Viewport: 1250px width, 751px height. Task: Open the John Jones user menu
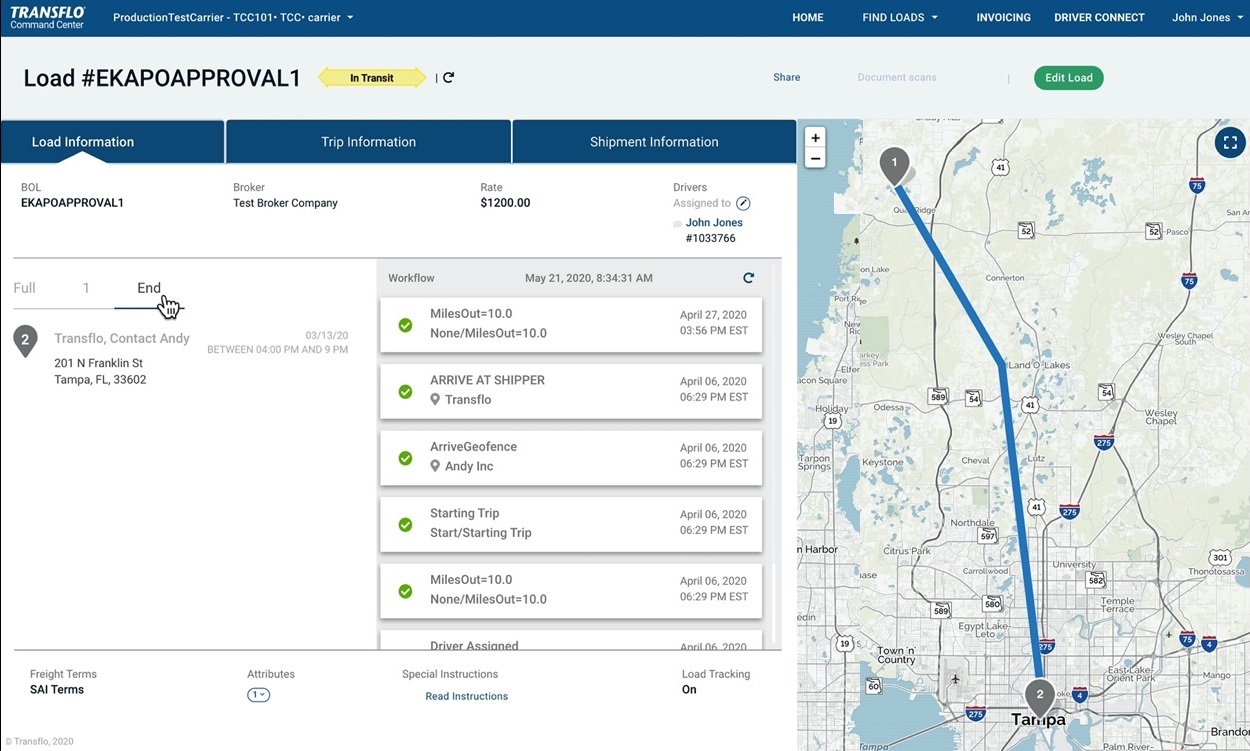pyautogui.click(x=1208, y=17)
